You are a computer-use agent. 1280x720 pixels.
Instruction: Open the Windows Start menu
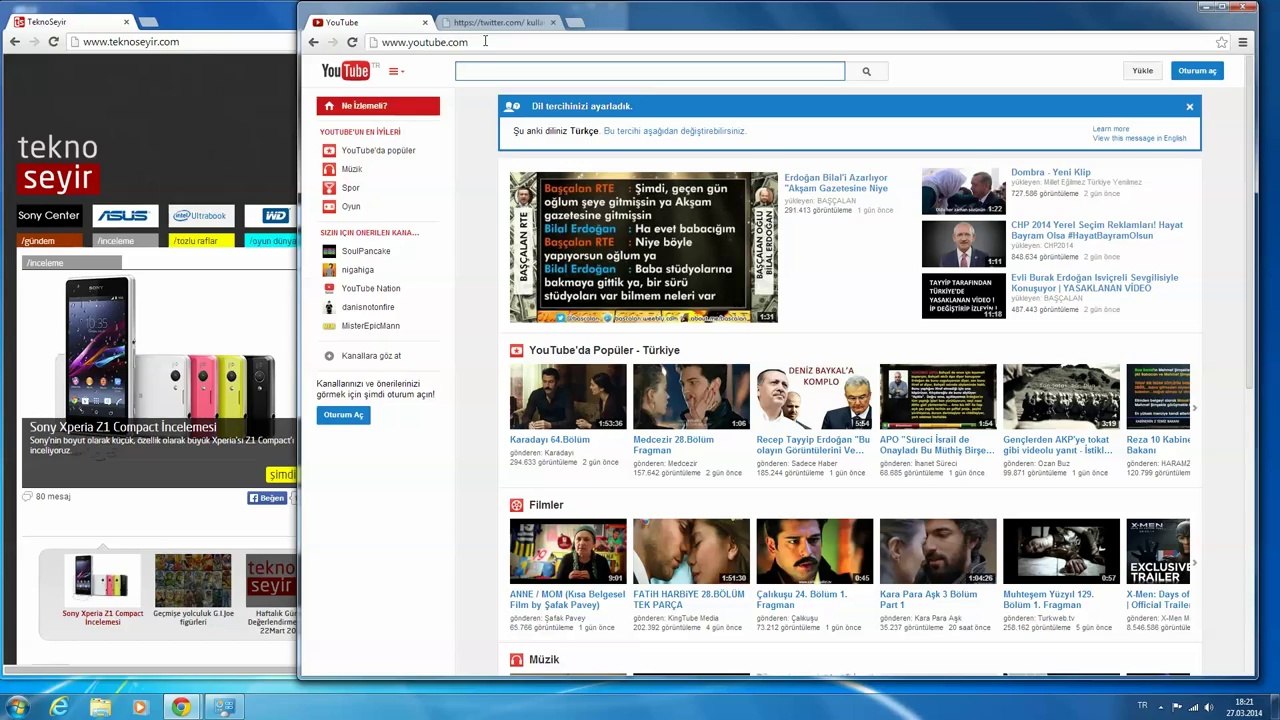[x=17, y=707]
